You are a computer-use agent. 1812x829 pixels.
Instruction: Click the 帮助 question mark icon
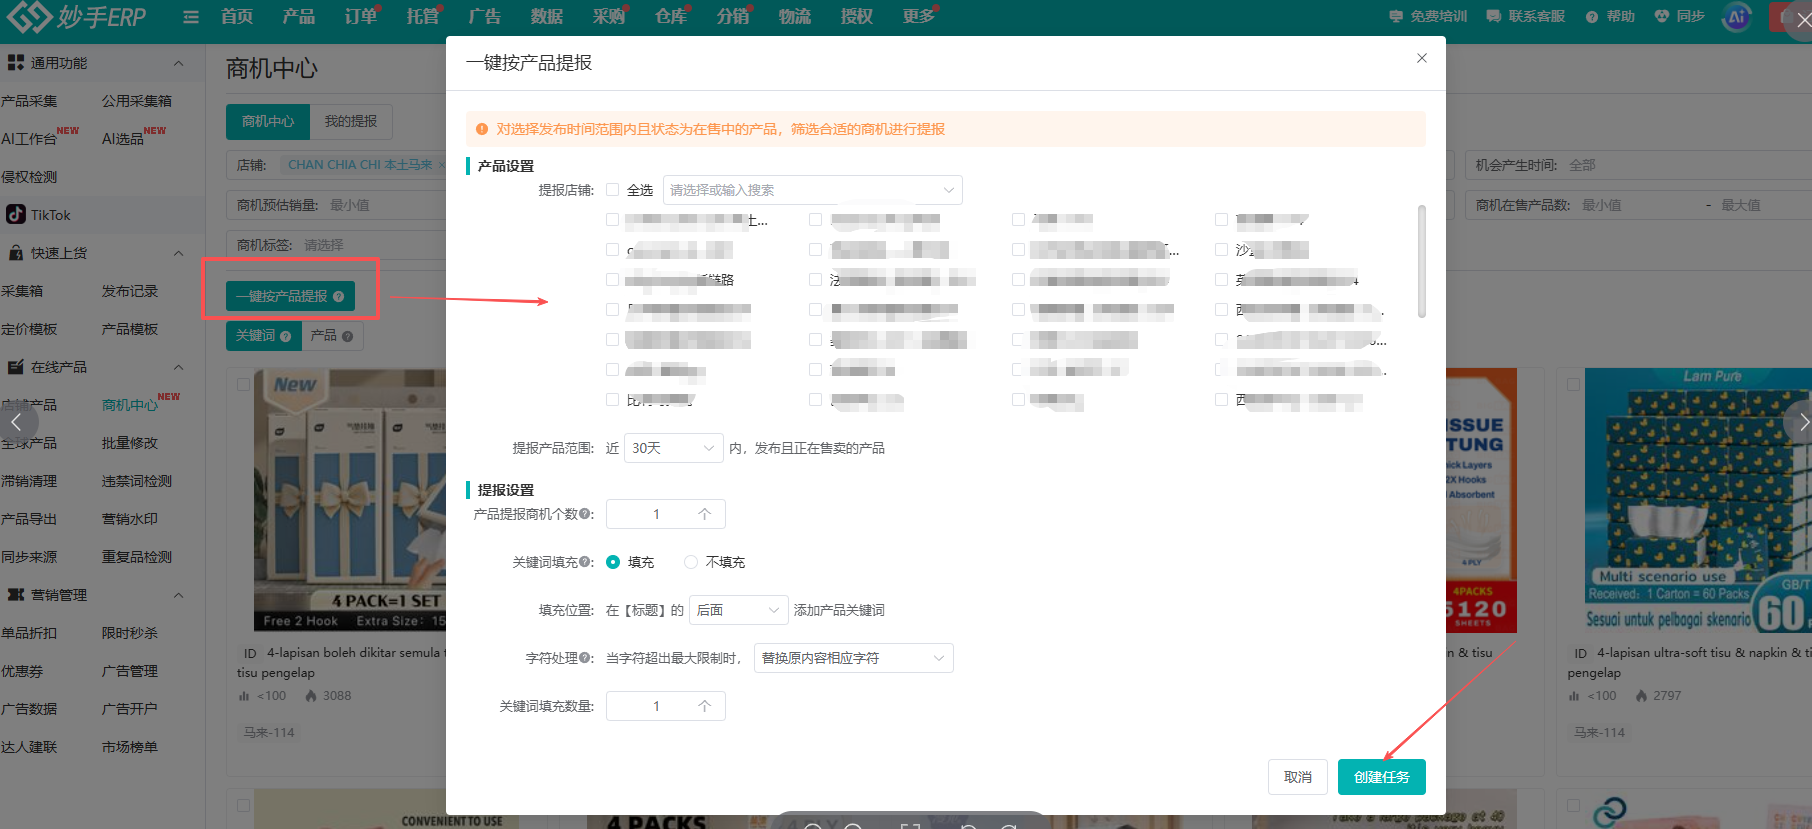(1592, 16)
